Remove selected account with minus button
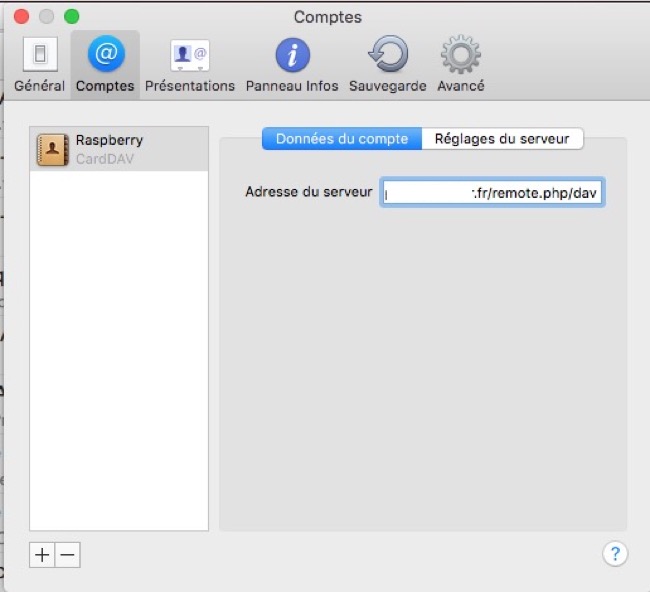 click(x=67, y=556)
